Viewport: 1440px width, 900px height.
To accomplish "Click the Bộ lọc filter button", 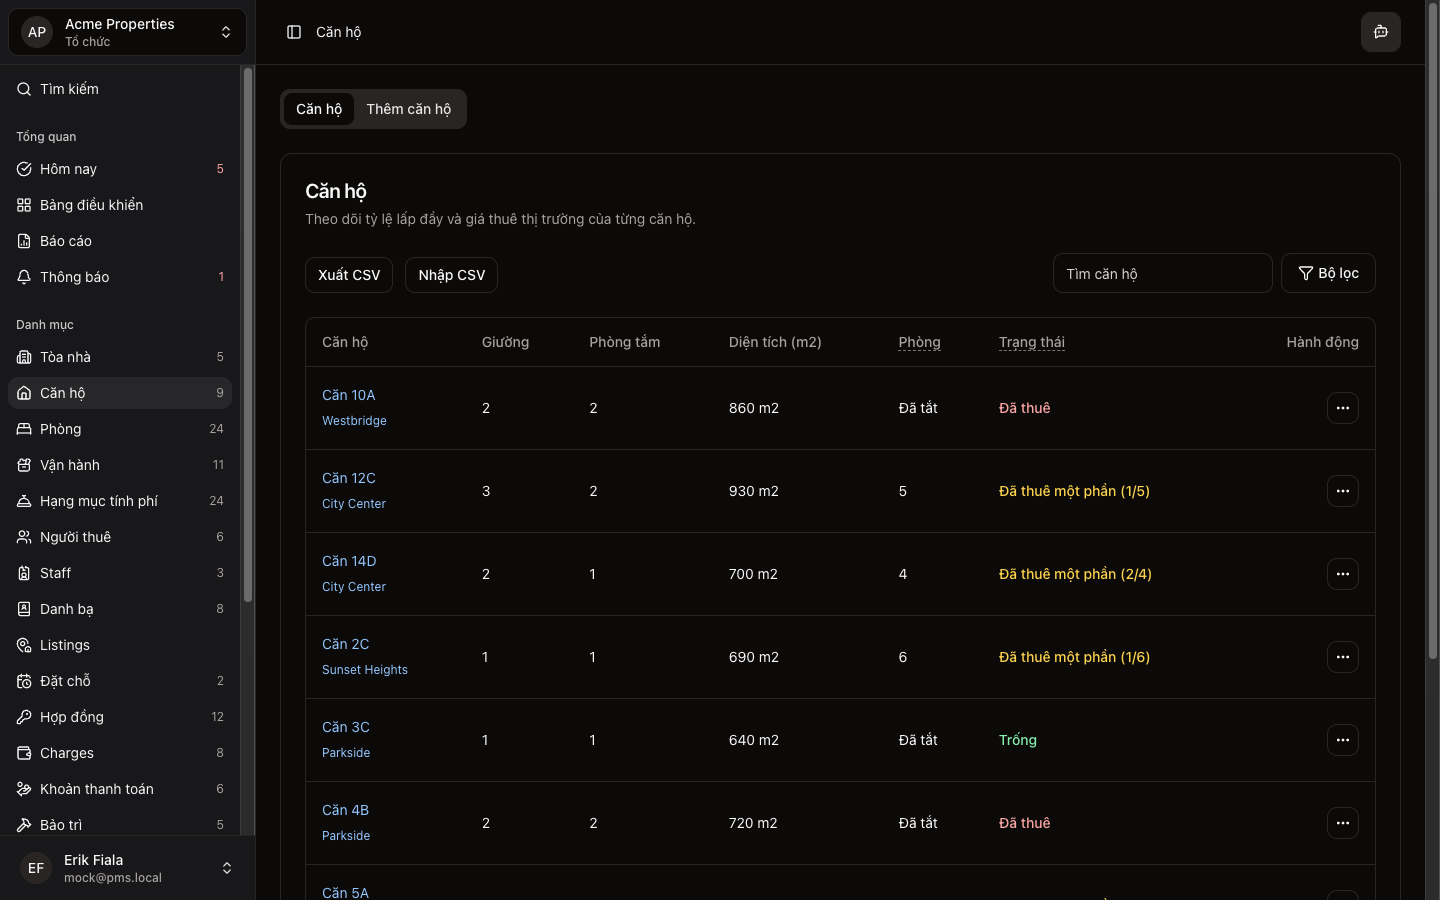I will coord(1327,273).
